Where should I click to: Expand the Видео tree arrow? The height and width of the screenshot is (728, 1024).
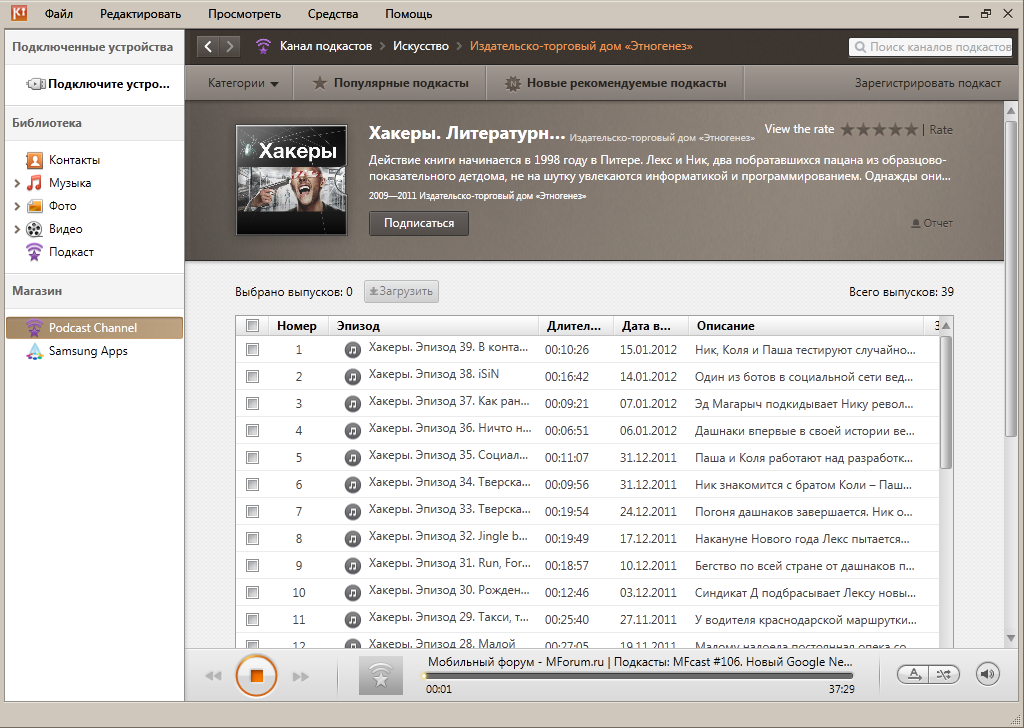click(17, 229)
